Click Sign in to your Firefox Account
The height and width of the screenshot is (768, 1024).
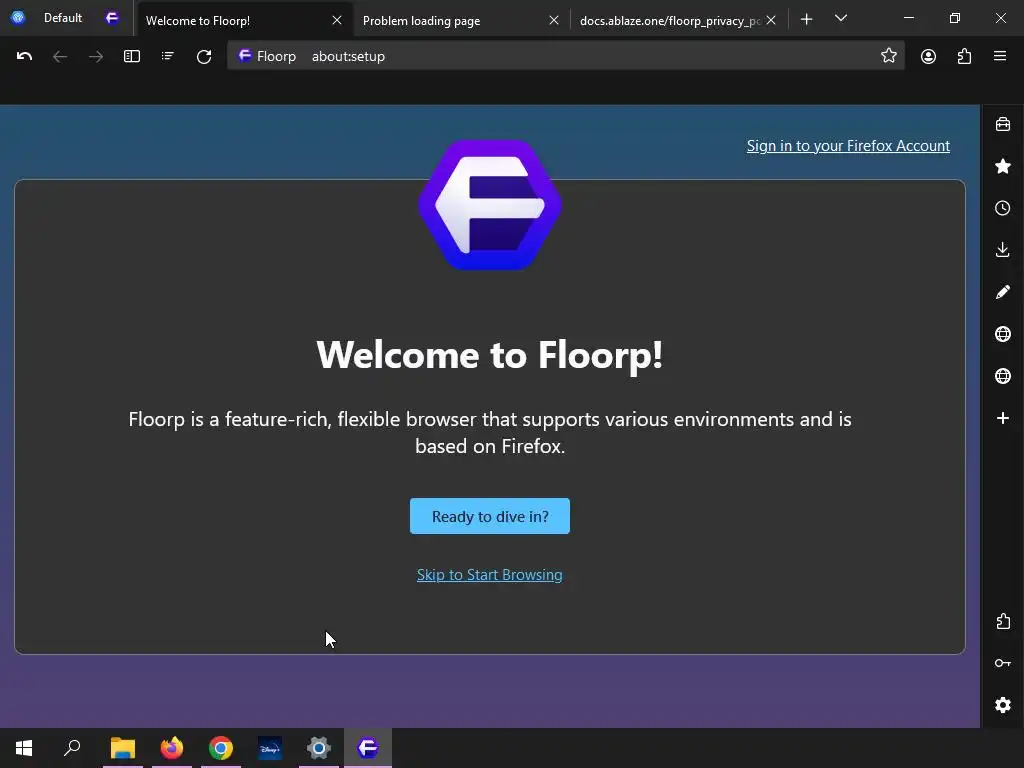[848, 146]
